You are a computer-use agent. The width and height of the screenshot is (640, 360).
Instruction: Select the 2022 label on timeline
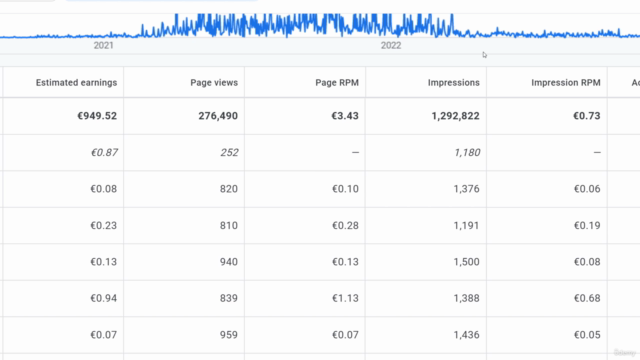point(391,45)
